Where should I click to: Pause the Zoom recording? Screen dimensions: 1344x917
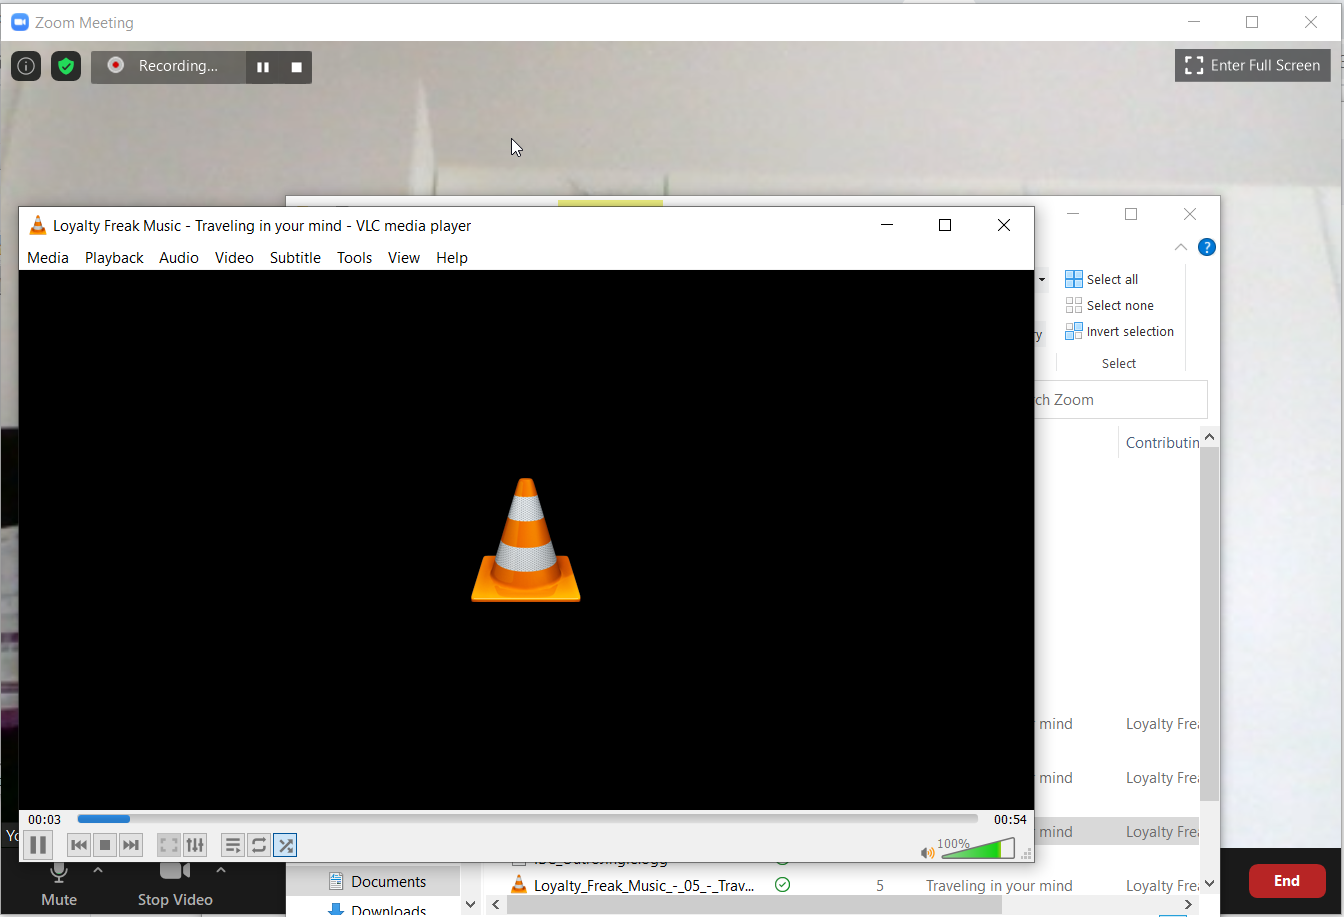coord(263,67)
